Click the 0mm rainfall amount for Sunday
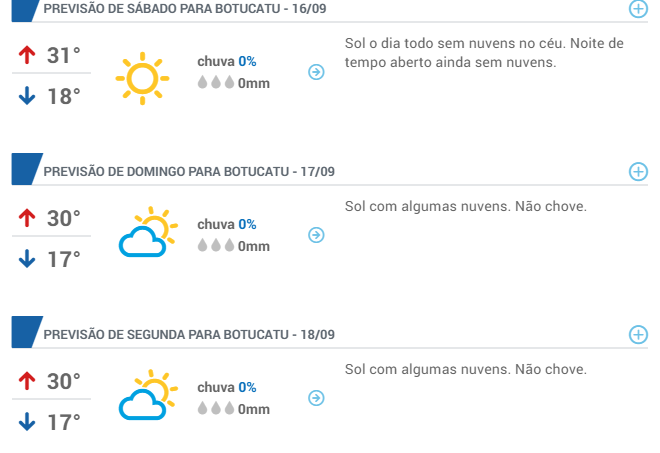 click(254, 246)
